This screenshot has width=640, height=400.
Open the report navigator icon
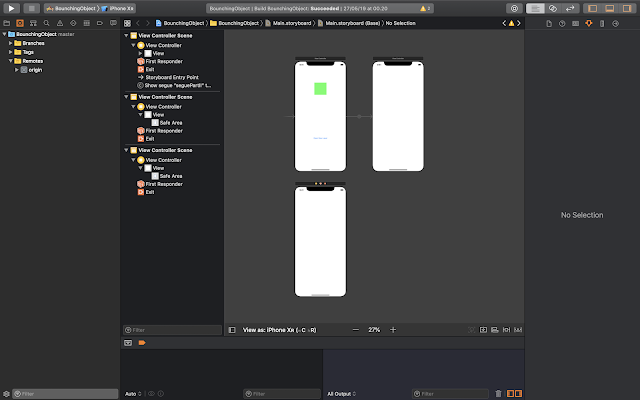coord(113,23)
